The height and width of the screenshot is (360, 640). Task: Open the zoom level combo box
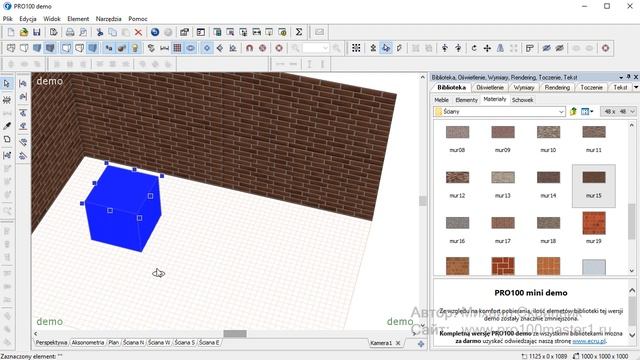click(316, 48)
